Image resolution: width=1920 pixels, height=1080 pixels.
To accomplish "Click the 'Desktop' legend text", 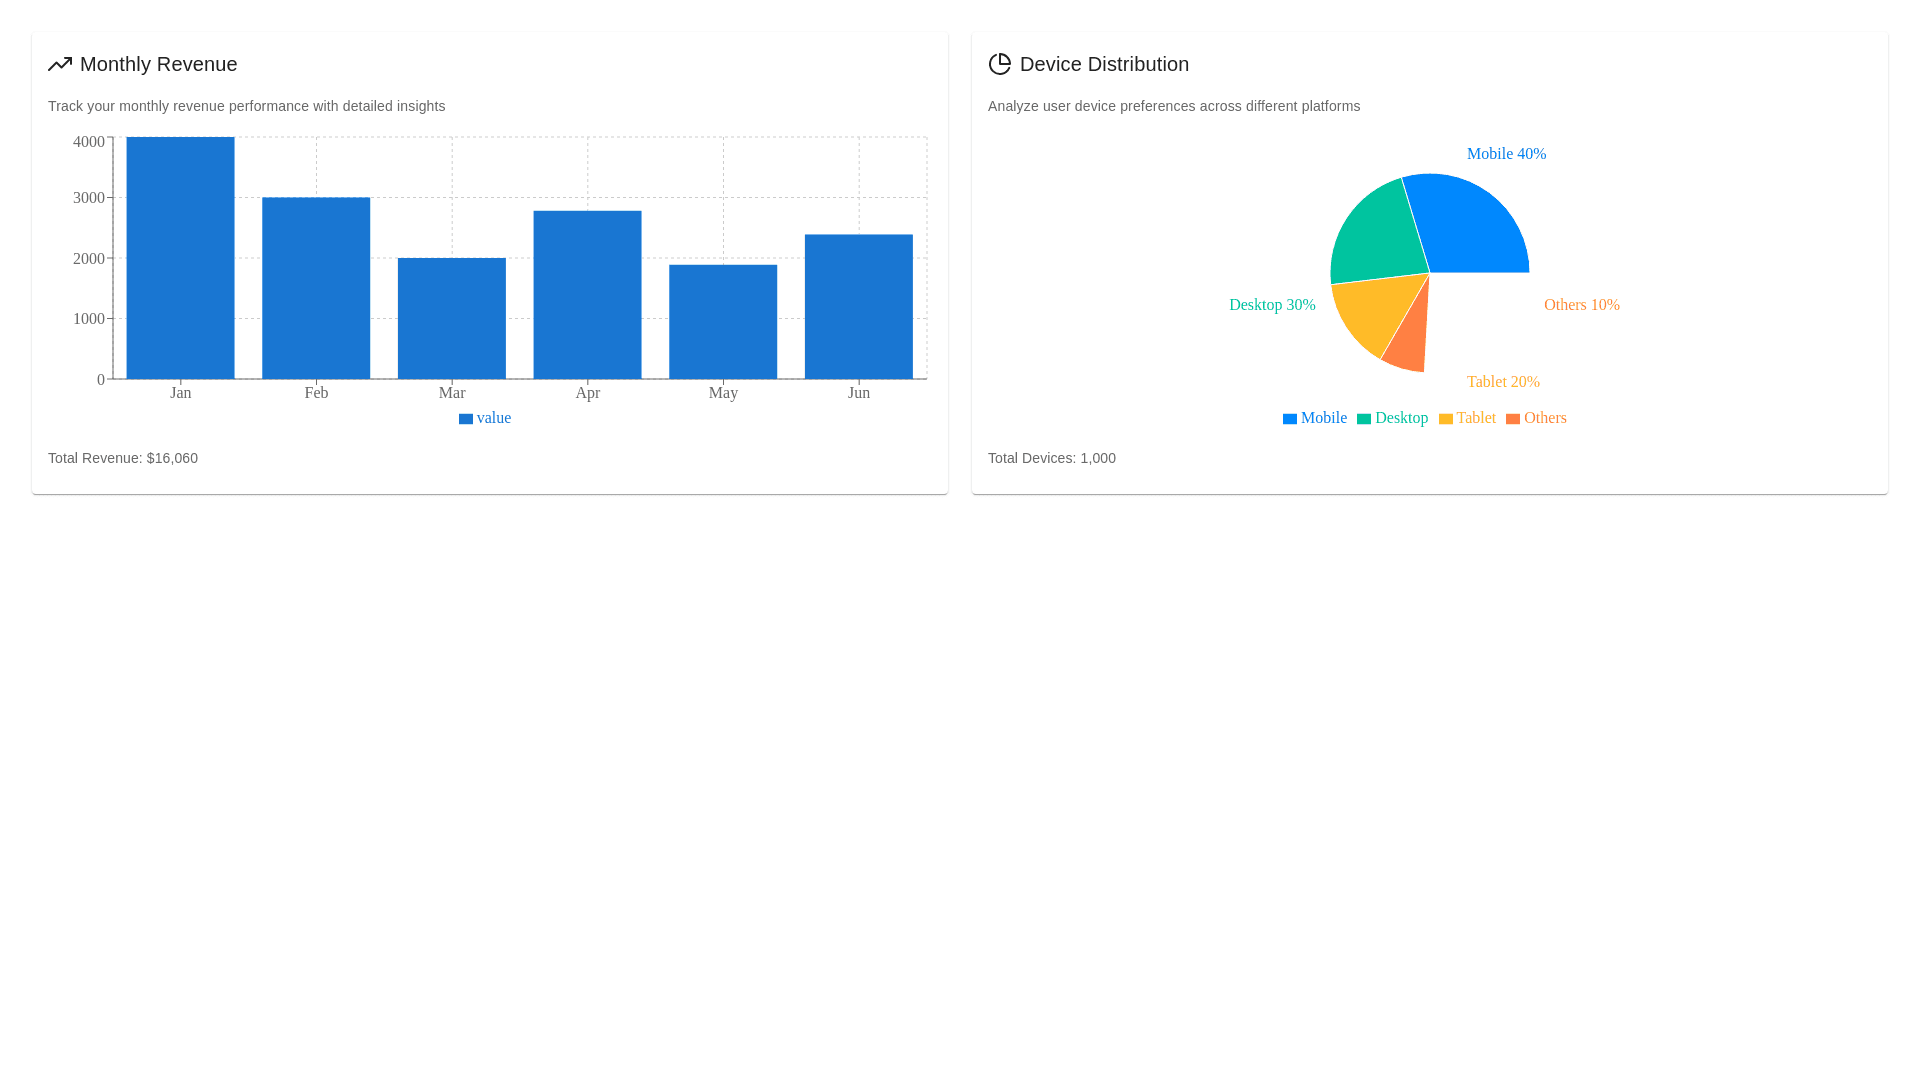I will (x=1401, y=418).
